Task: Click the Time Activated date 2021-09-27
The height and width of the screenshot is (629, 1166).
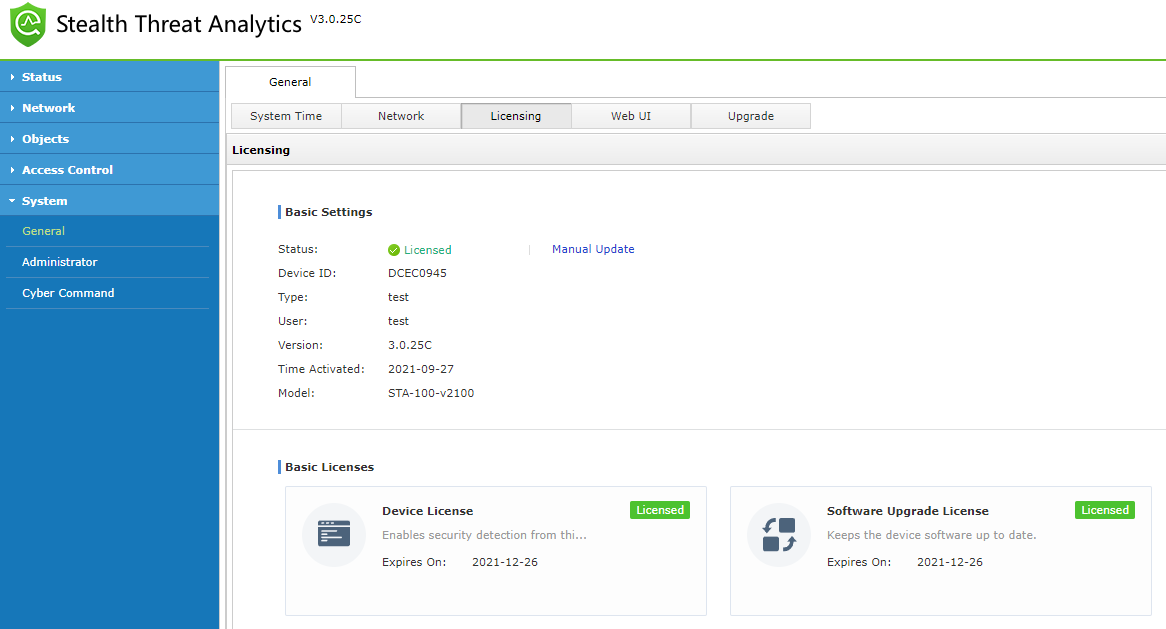Action: (x=421, y=369)
